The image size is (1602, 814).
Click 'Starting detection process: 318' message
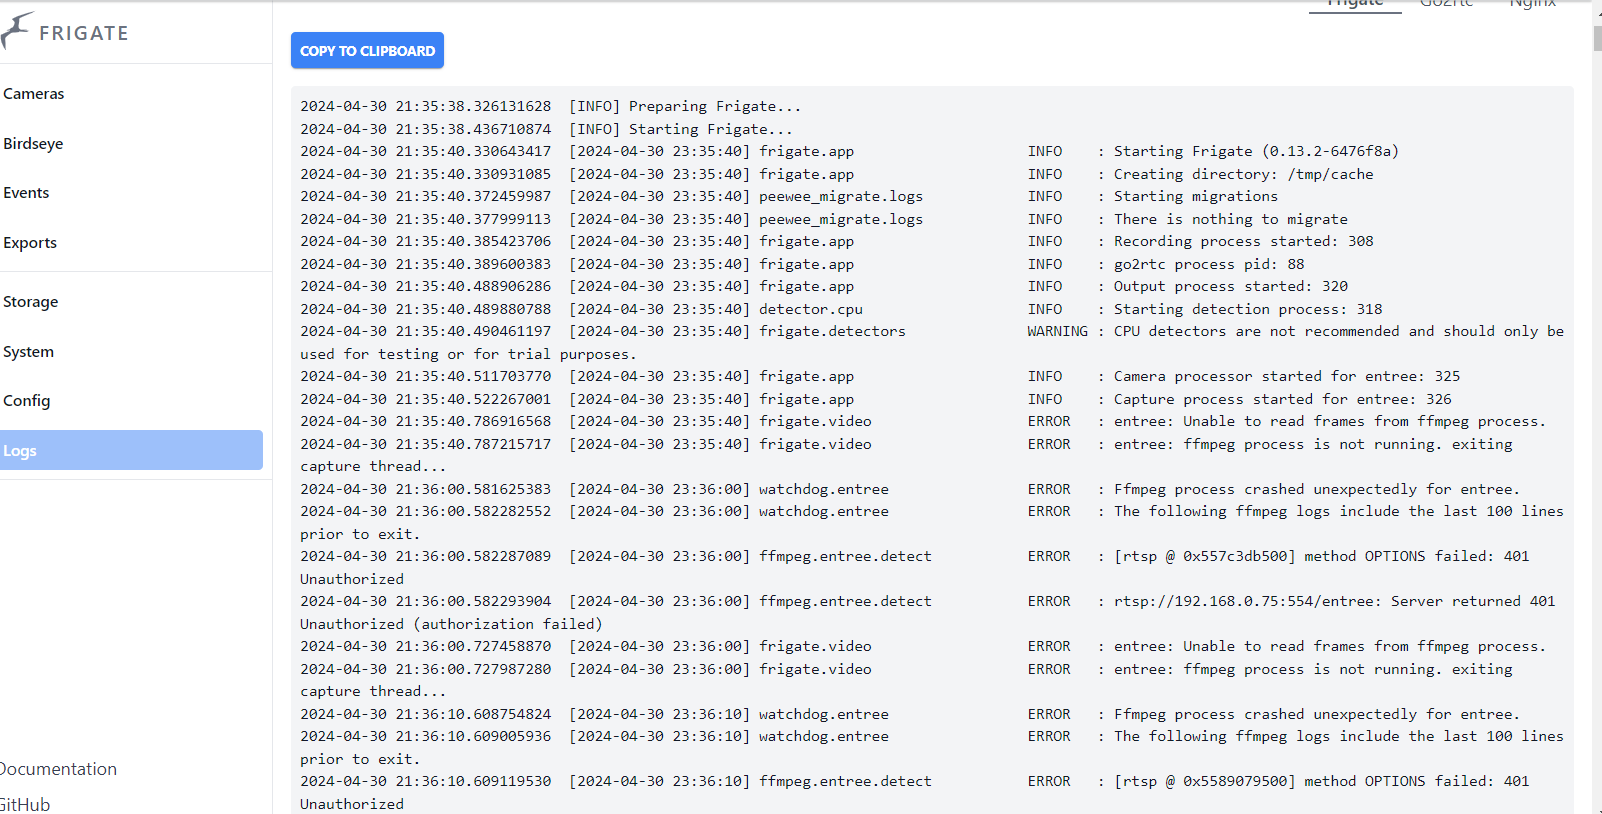[1248, 309]
